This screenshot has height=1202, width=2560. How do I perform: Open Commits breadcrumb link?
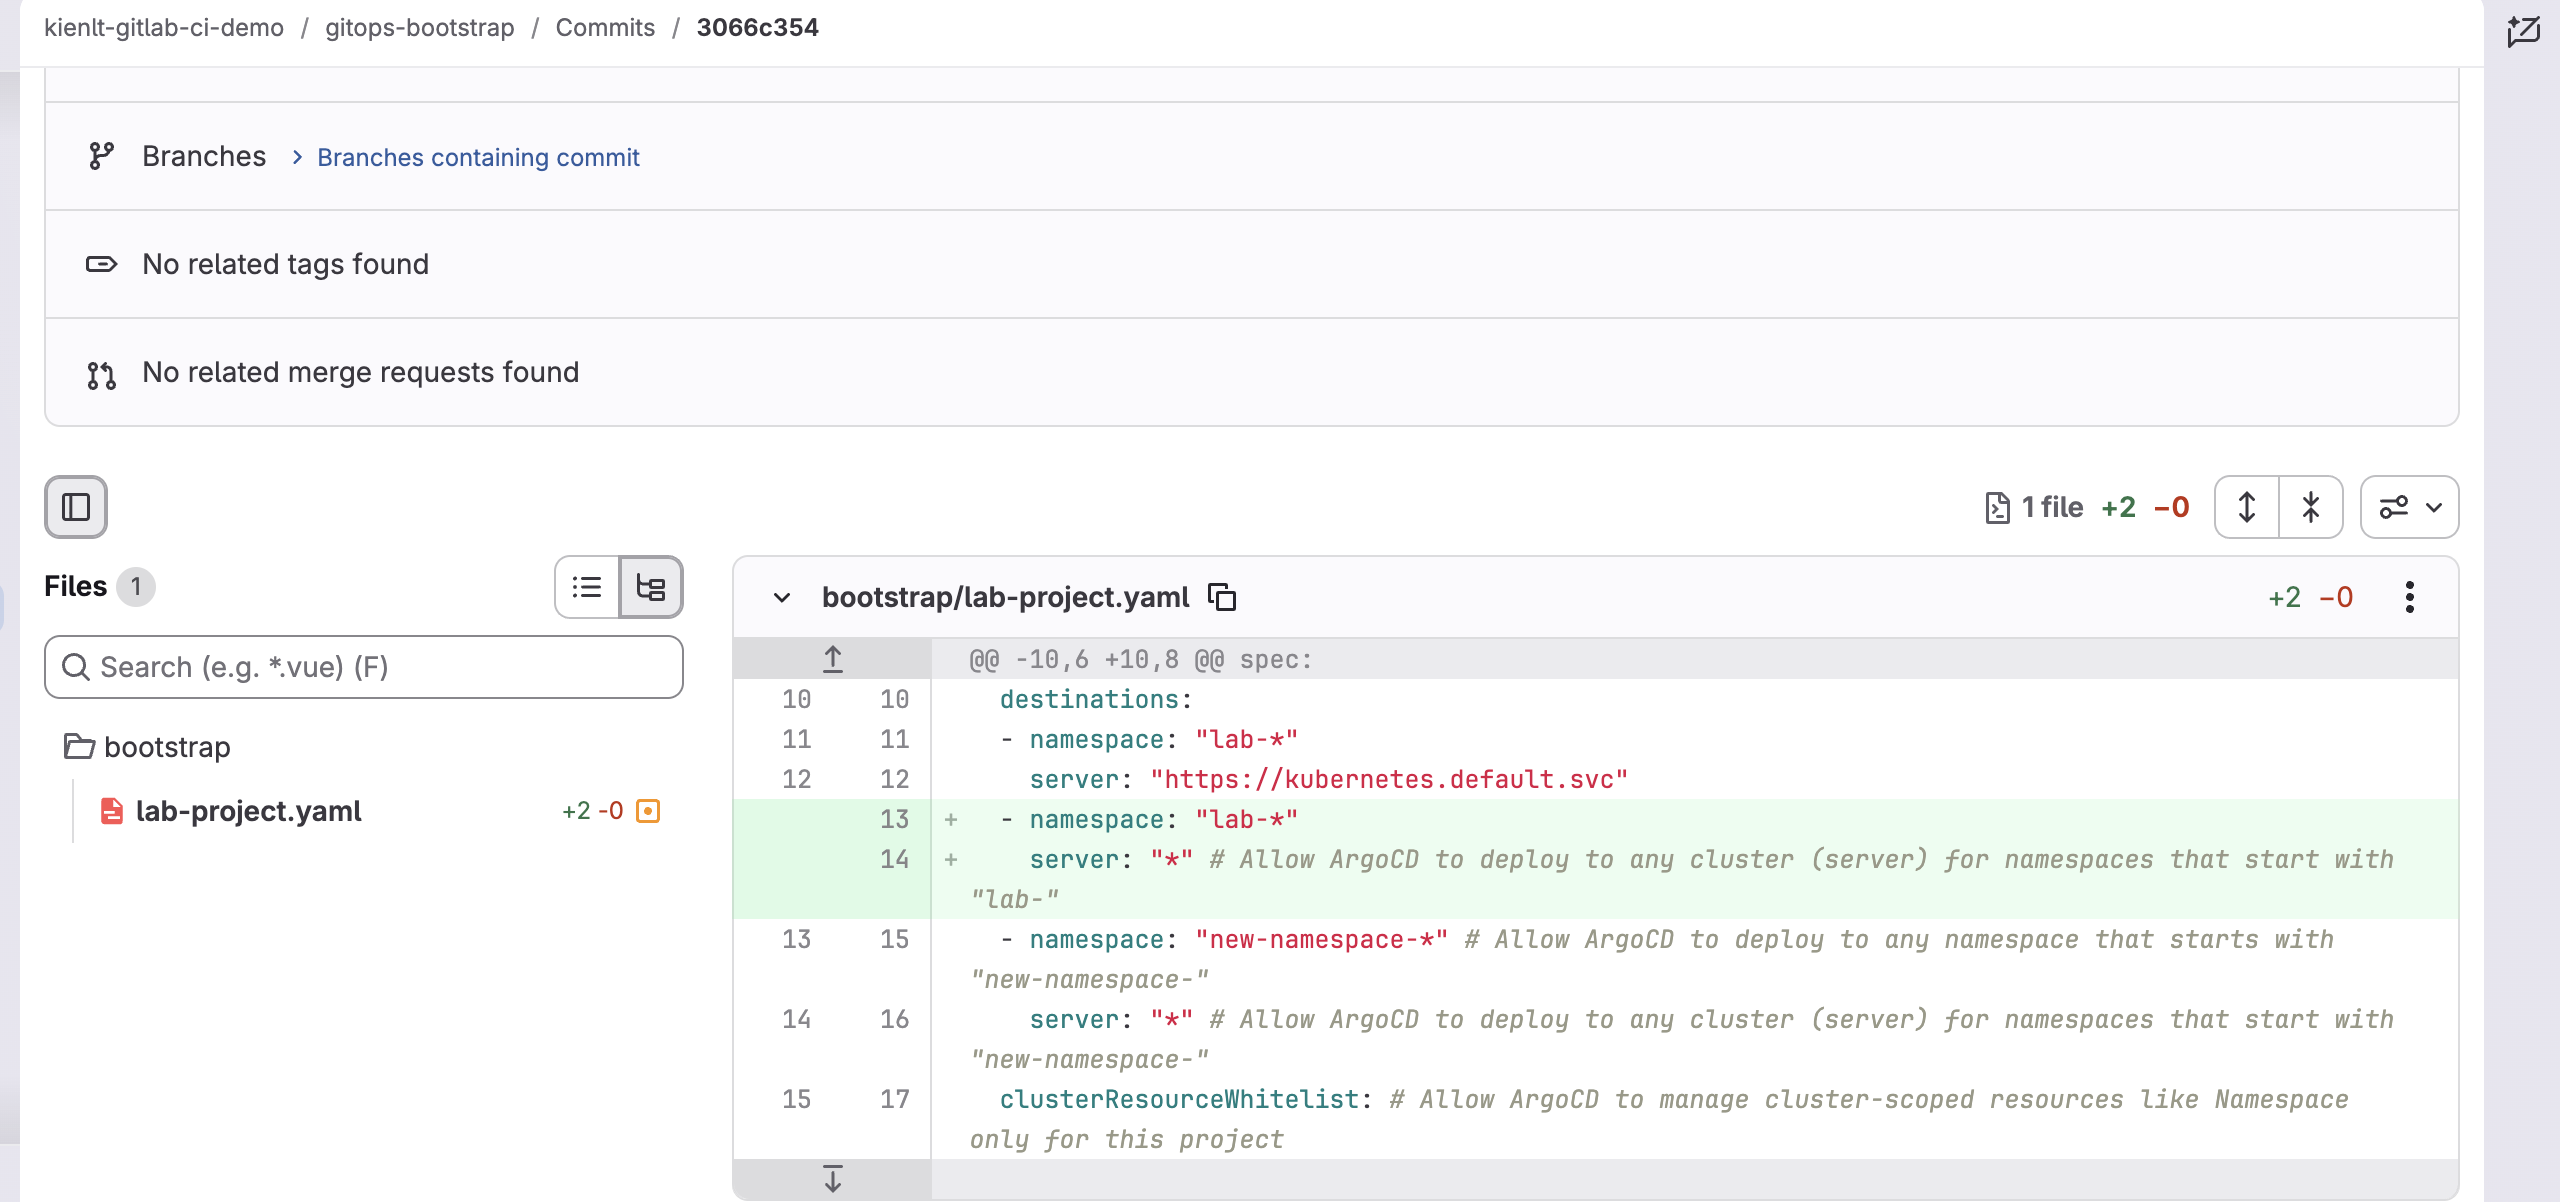[605, 27]
